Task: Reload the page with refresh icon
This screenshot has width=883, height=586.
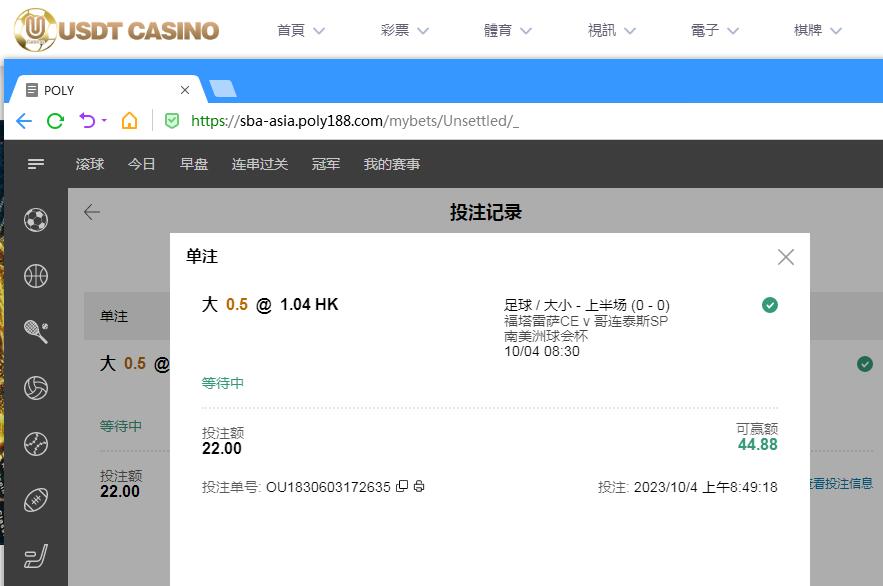Action: tap(55, 120)
